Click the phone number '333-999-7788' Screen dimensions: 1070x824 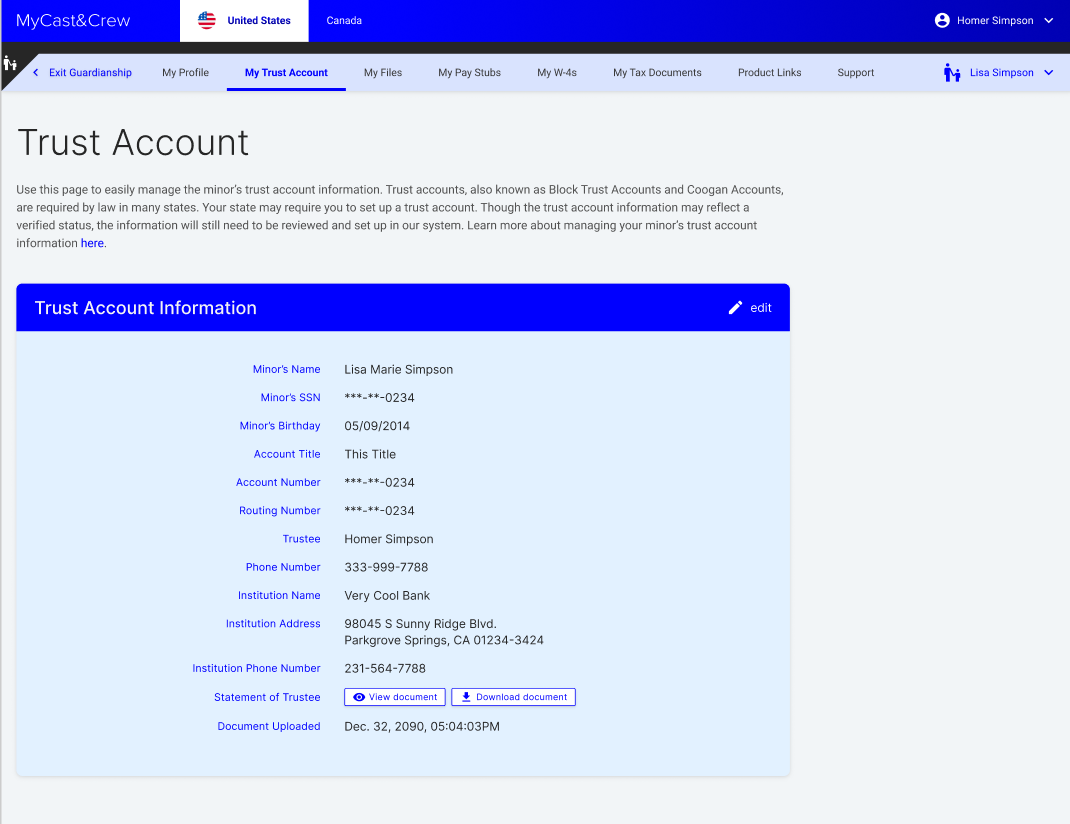(386, 567)
